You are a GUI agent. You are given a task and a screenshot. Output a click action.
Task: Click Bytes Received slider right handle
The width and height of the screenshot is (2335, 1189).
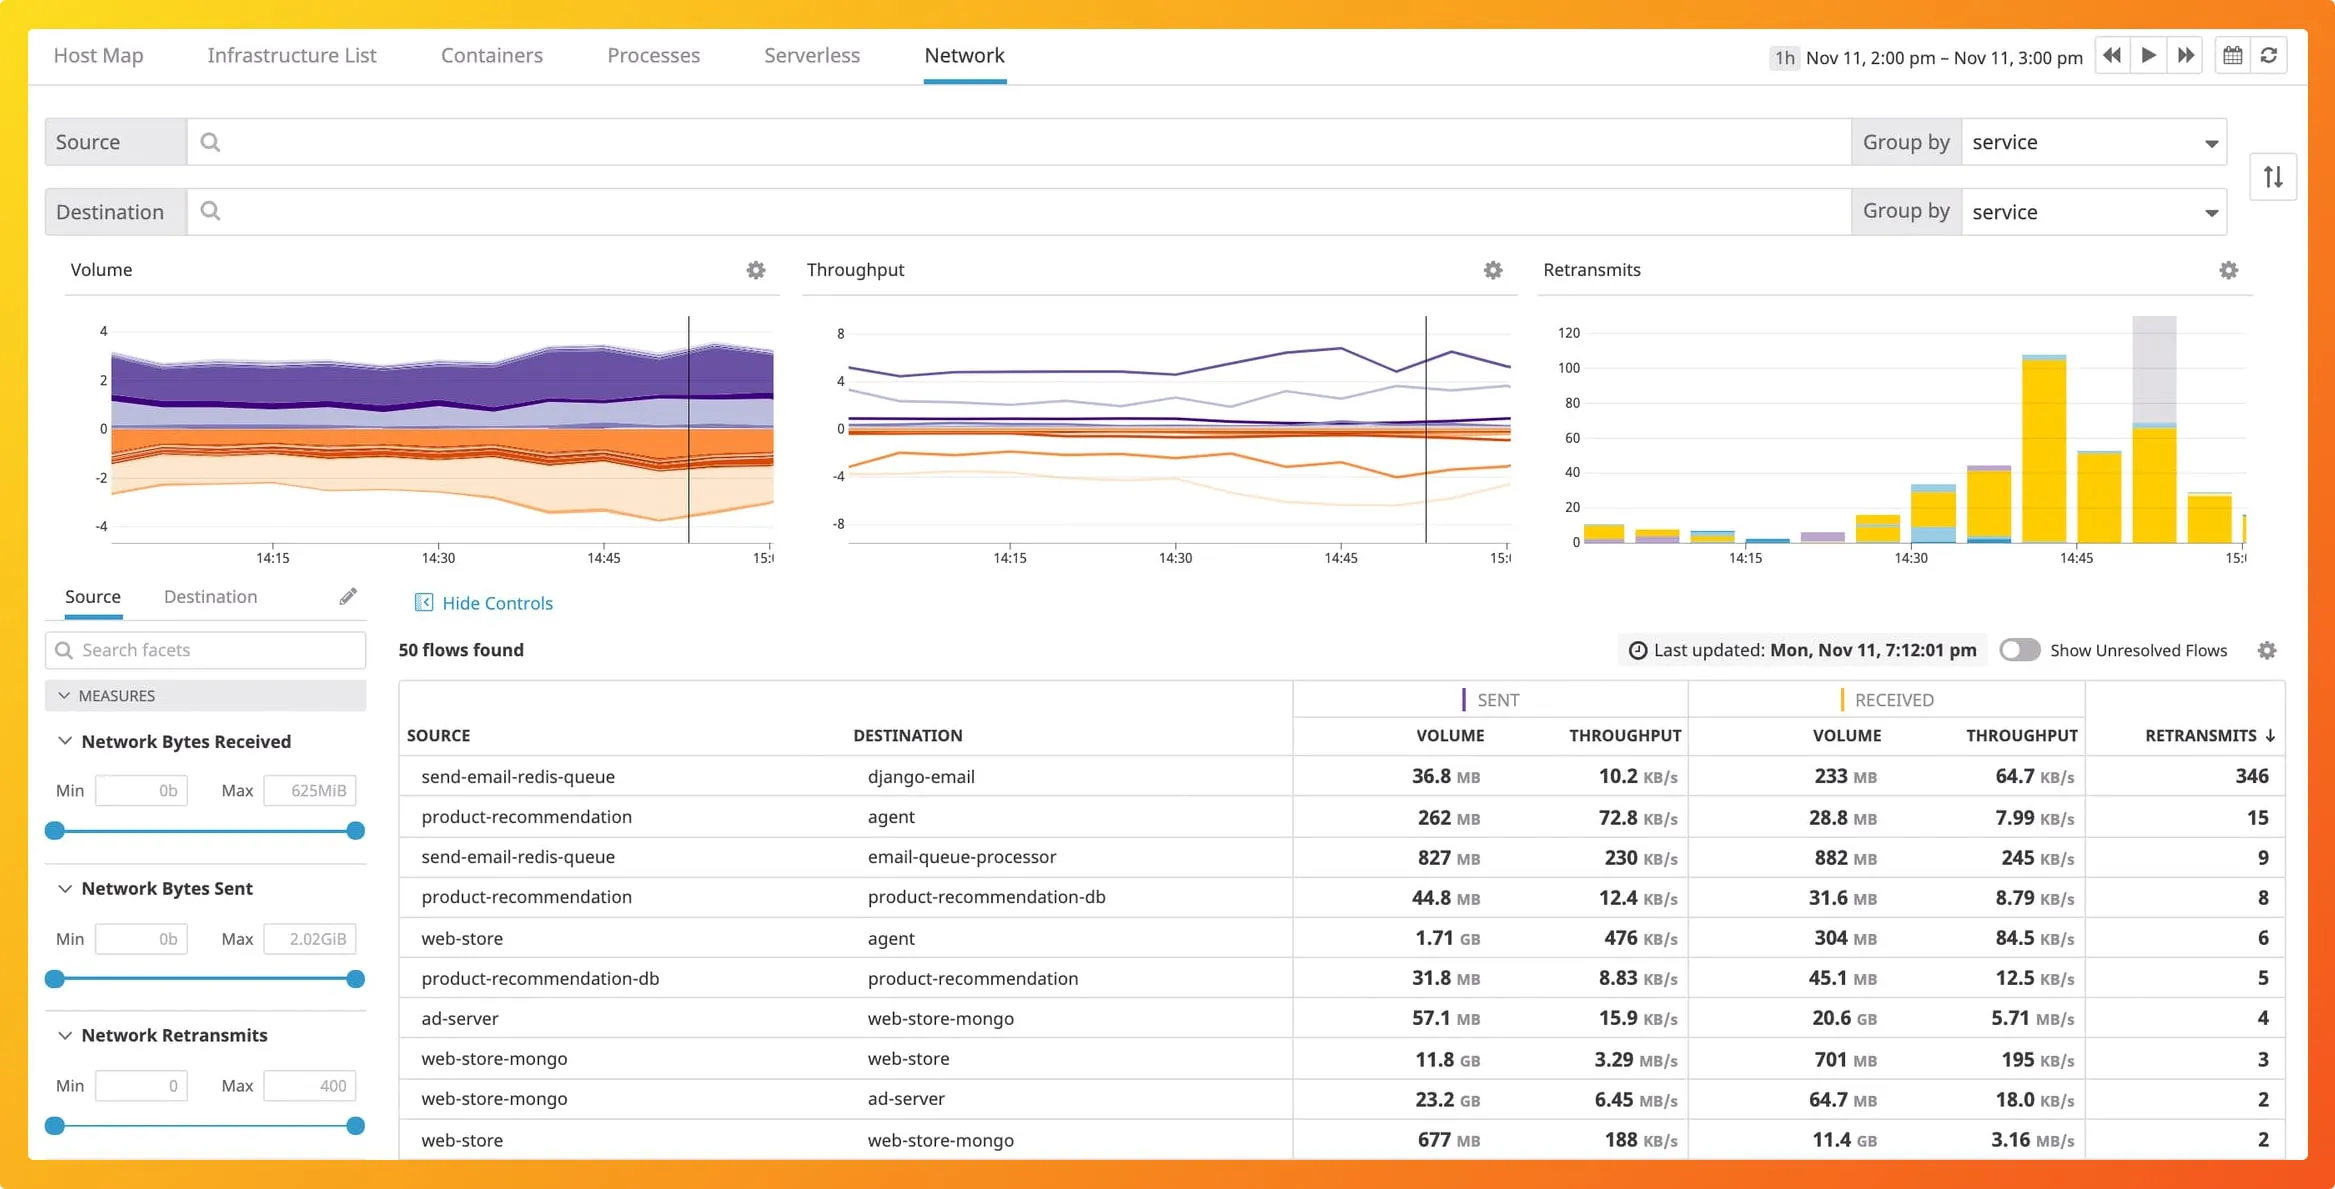(x=355, y=831)
